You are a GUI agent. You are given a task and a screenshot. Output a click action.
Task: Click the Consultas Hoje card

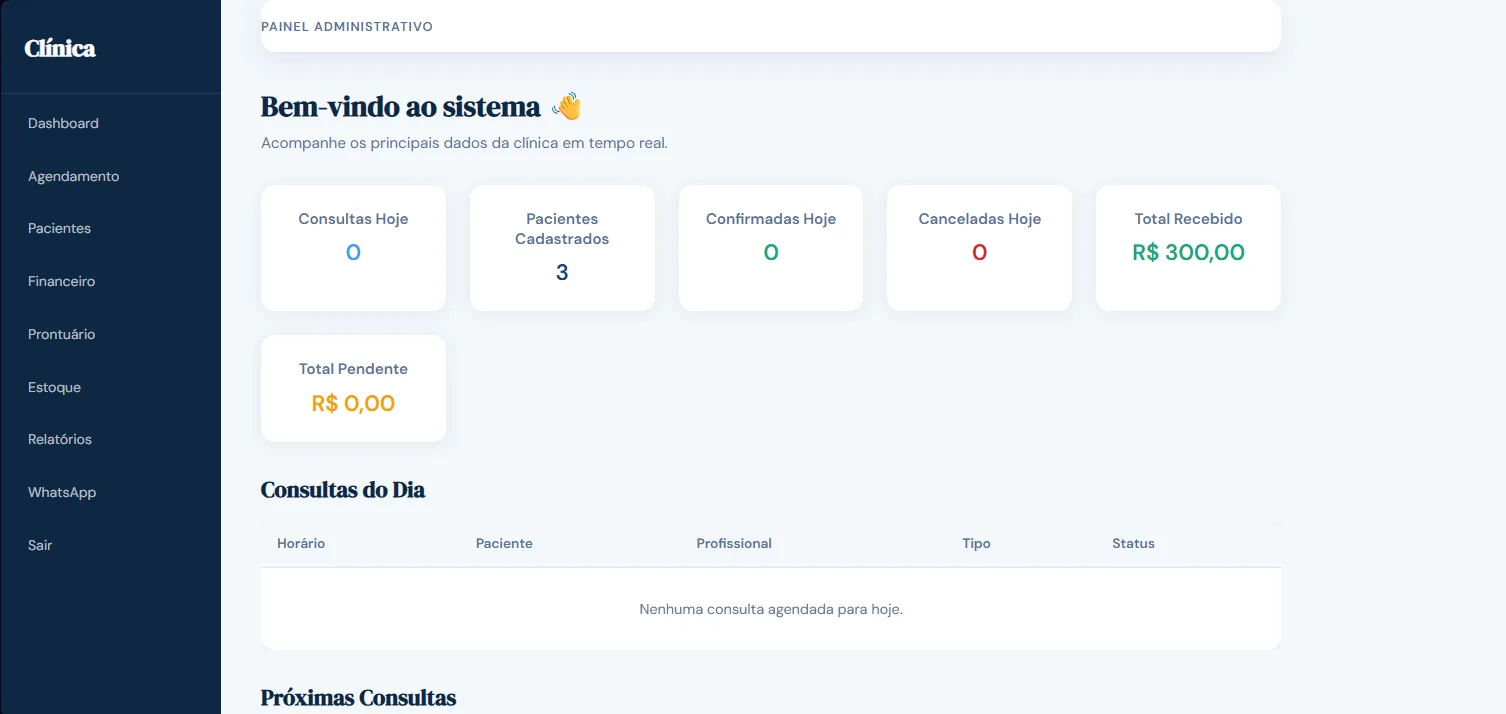point(353,248)
